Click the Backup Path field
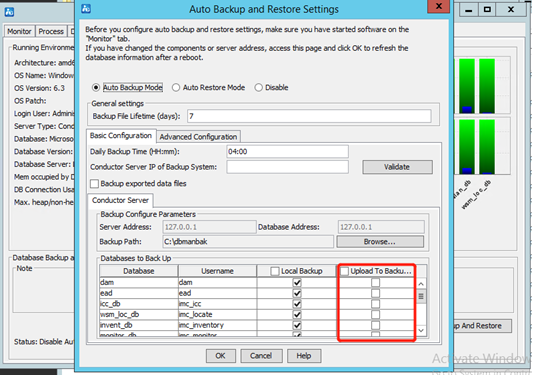Image resolution: width=533 pixels, height=376 pixels. [x=248, y=242]
